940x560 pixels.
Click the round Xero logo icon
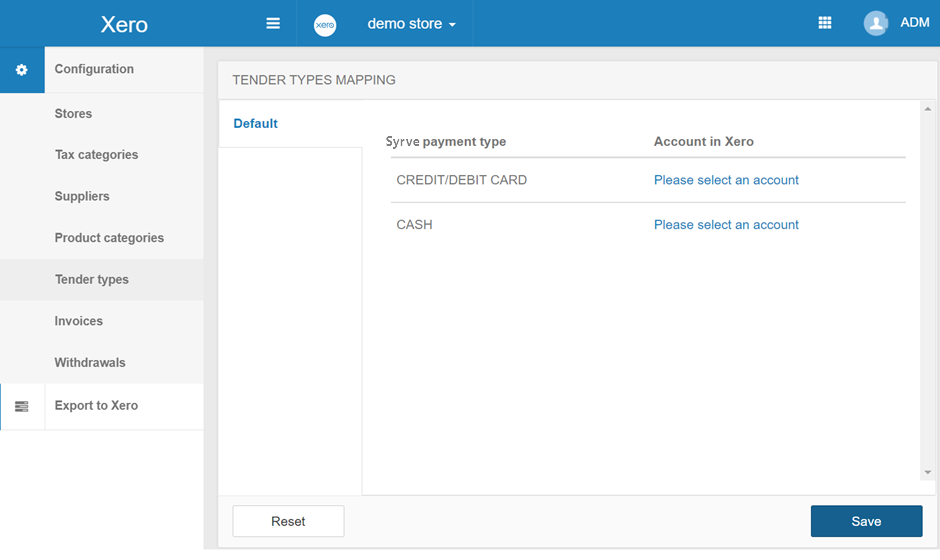coord(325,25)
